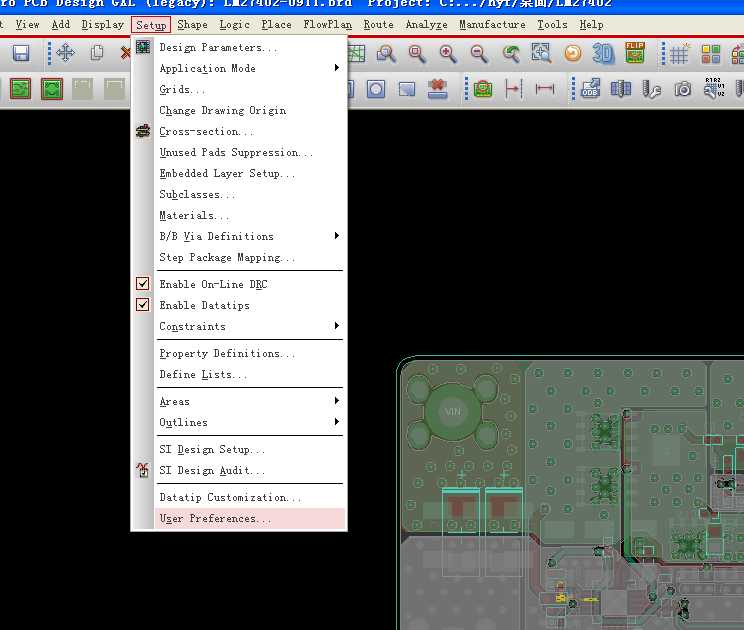Click the drill with wrench icon
Image resolution: width=744 pixels, height=630 pixels.
point(651,89)
